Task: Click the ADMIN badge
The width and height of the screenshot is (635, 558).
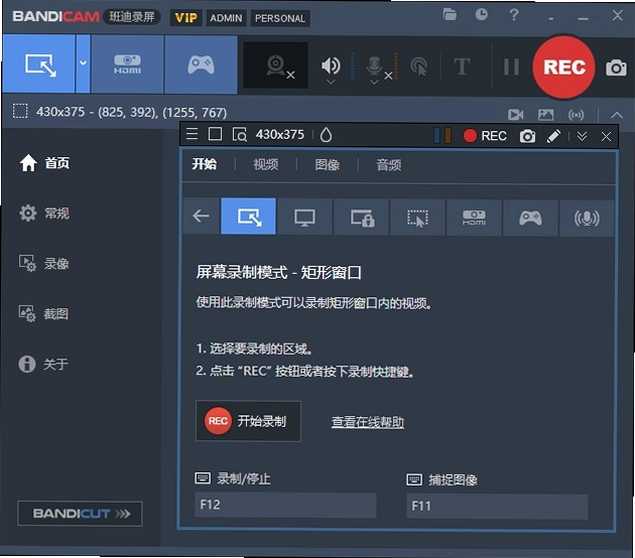Action: 226,18
